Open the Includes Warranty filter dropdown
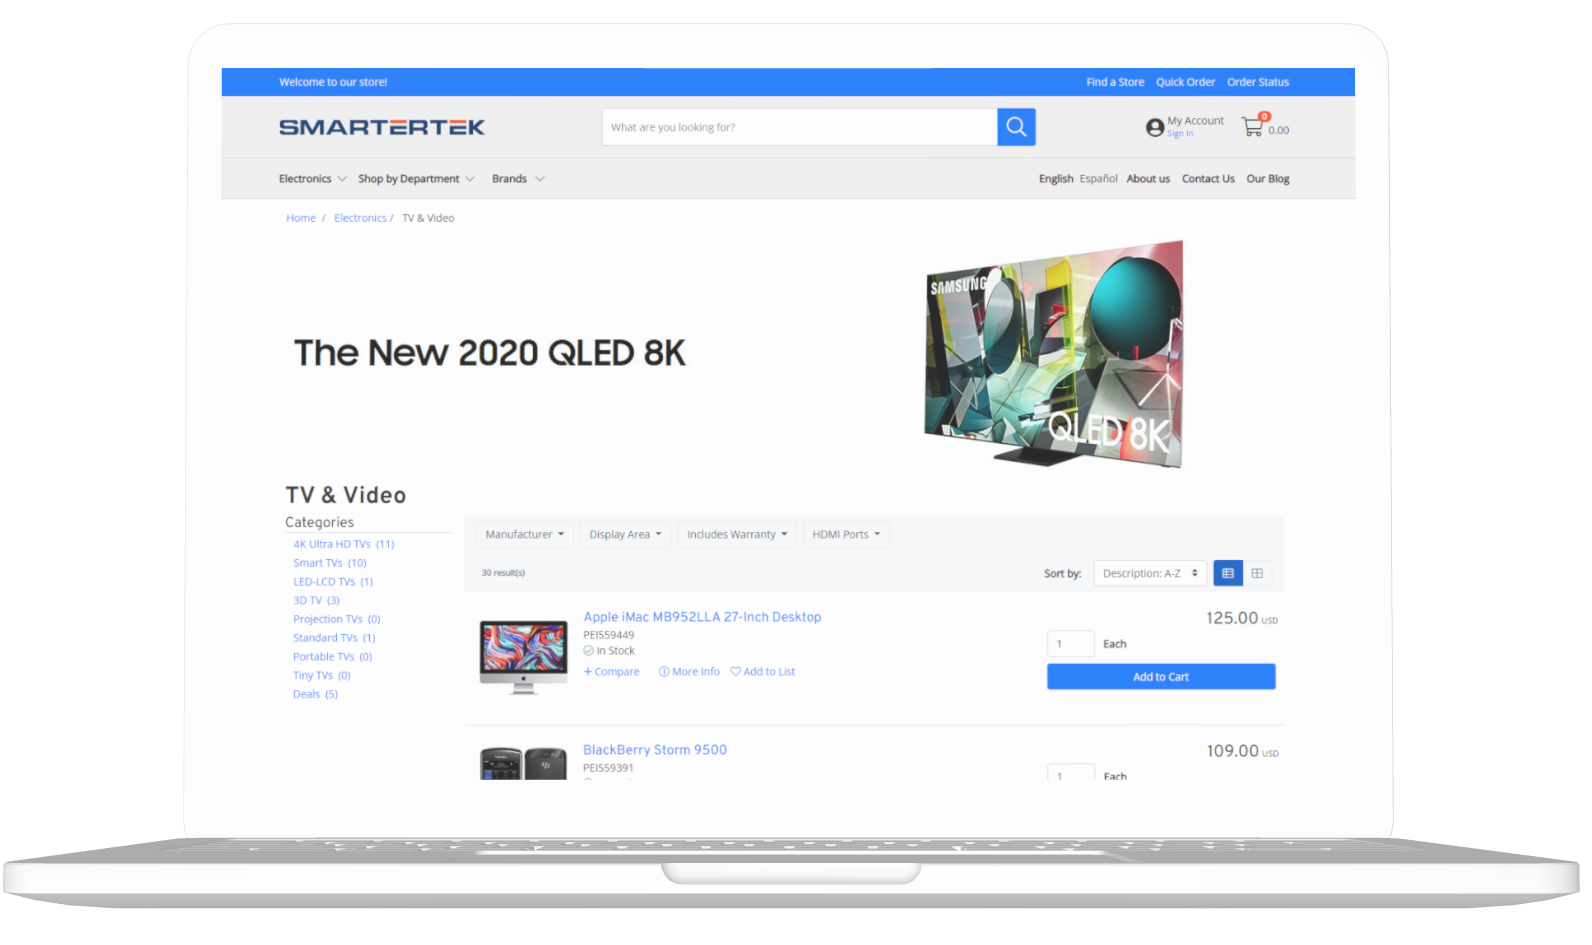Screen dimensions: 1592x945 (x=737, y=534)
